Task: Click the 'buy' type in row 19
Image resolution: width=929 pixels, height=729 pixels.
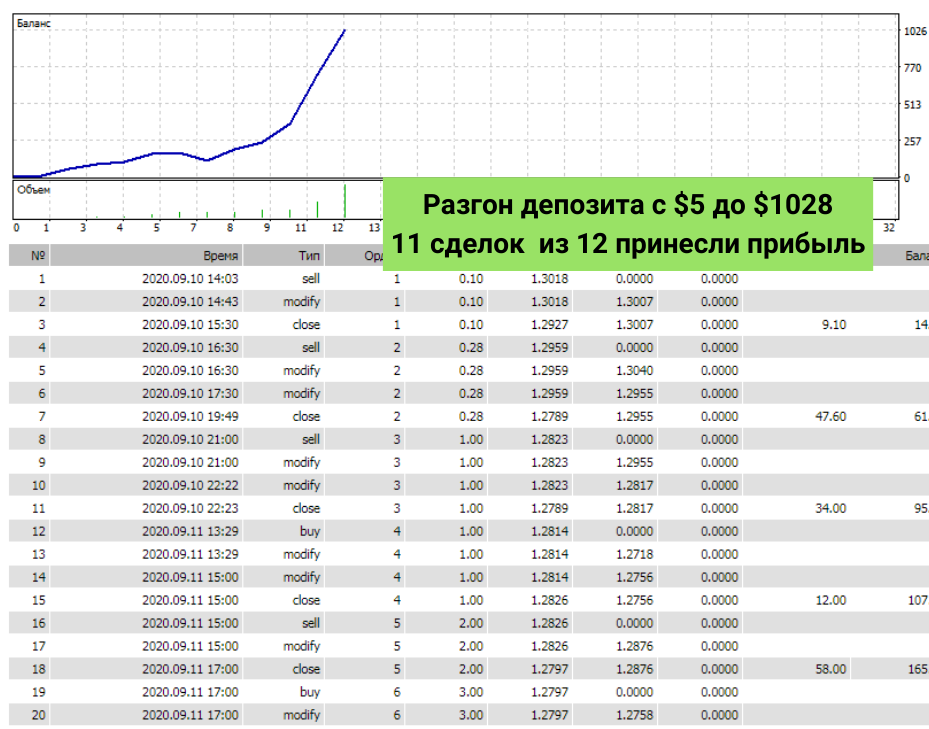Action: (310, 692)
